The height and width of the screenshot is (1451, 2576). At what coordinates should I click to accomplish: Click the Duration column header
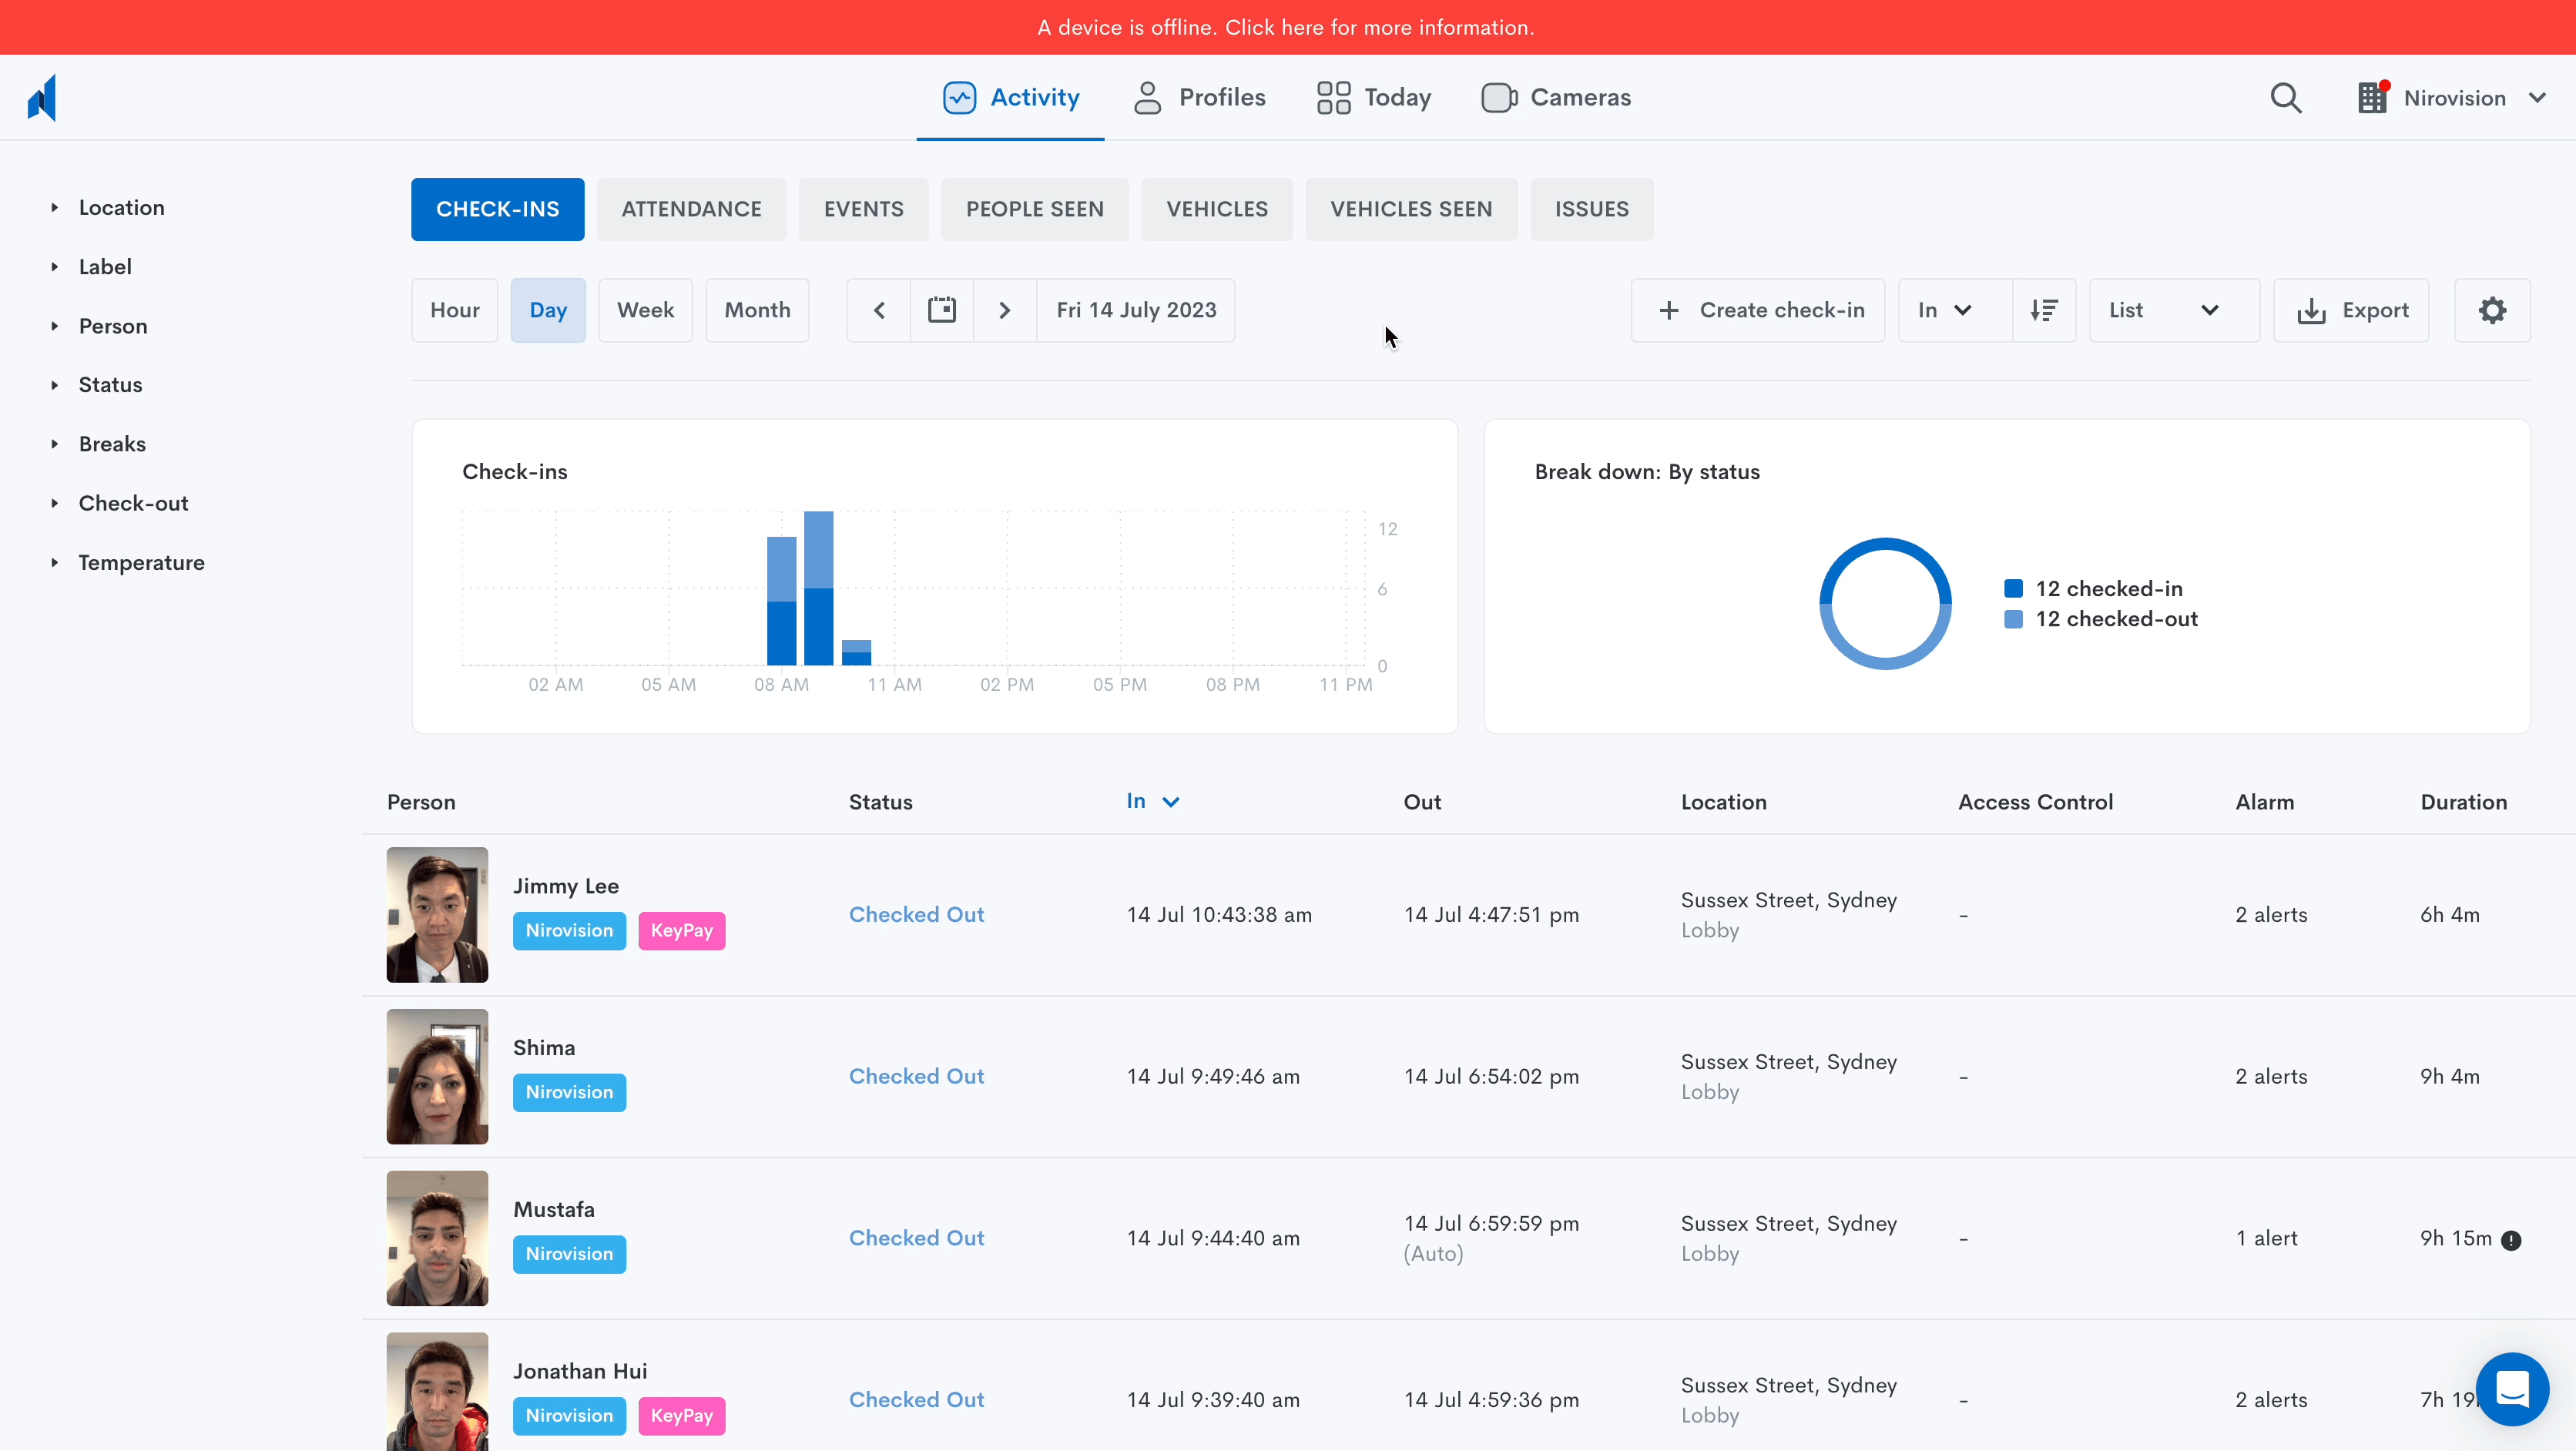2463,802
